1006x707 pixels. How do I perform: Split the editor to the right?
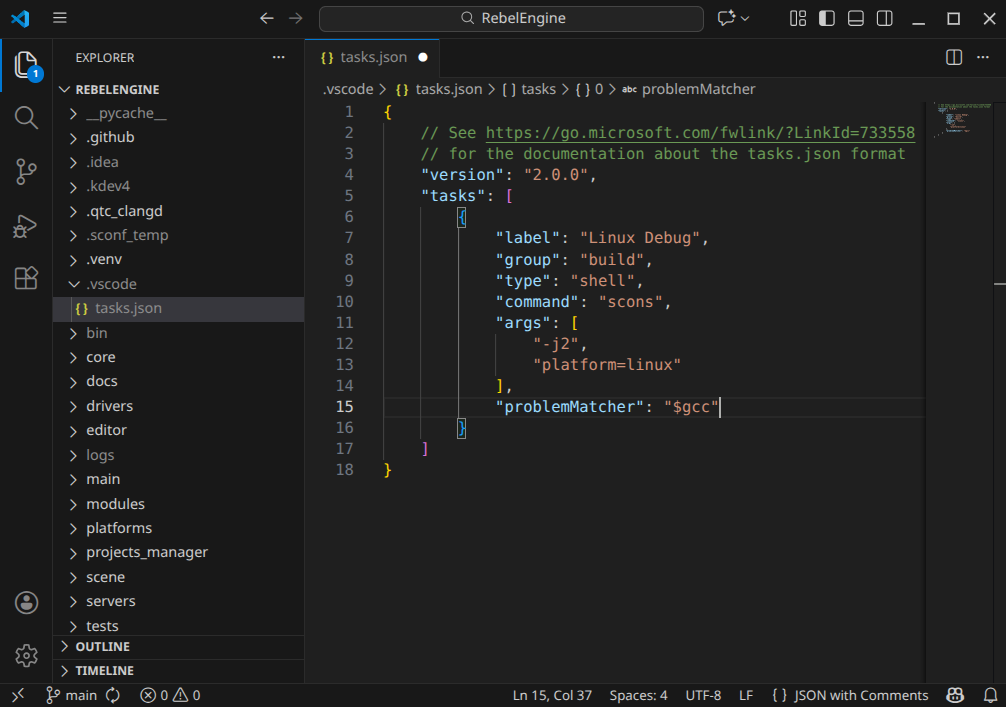click(954, 57)
